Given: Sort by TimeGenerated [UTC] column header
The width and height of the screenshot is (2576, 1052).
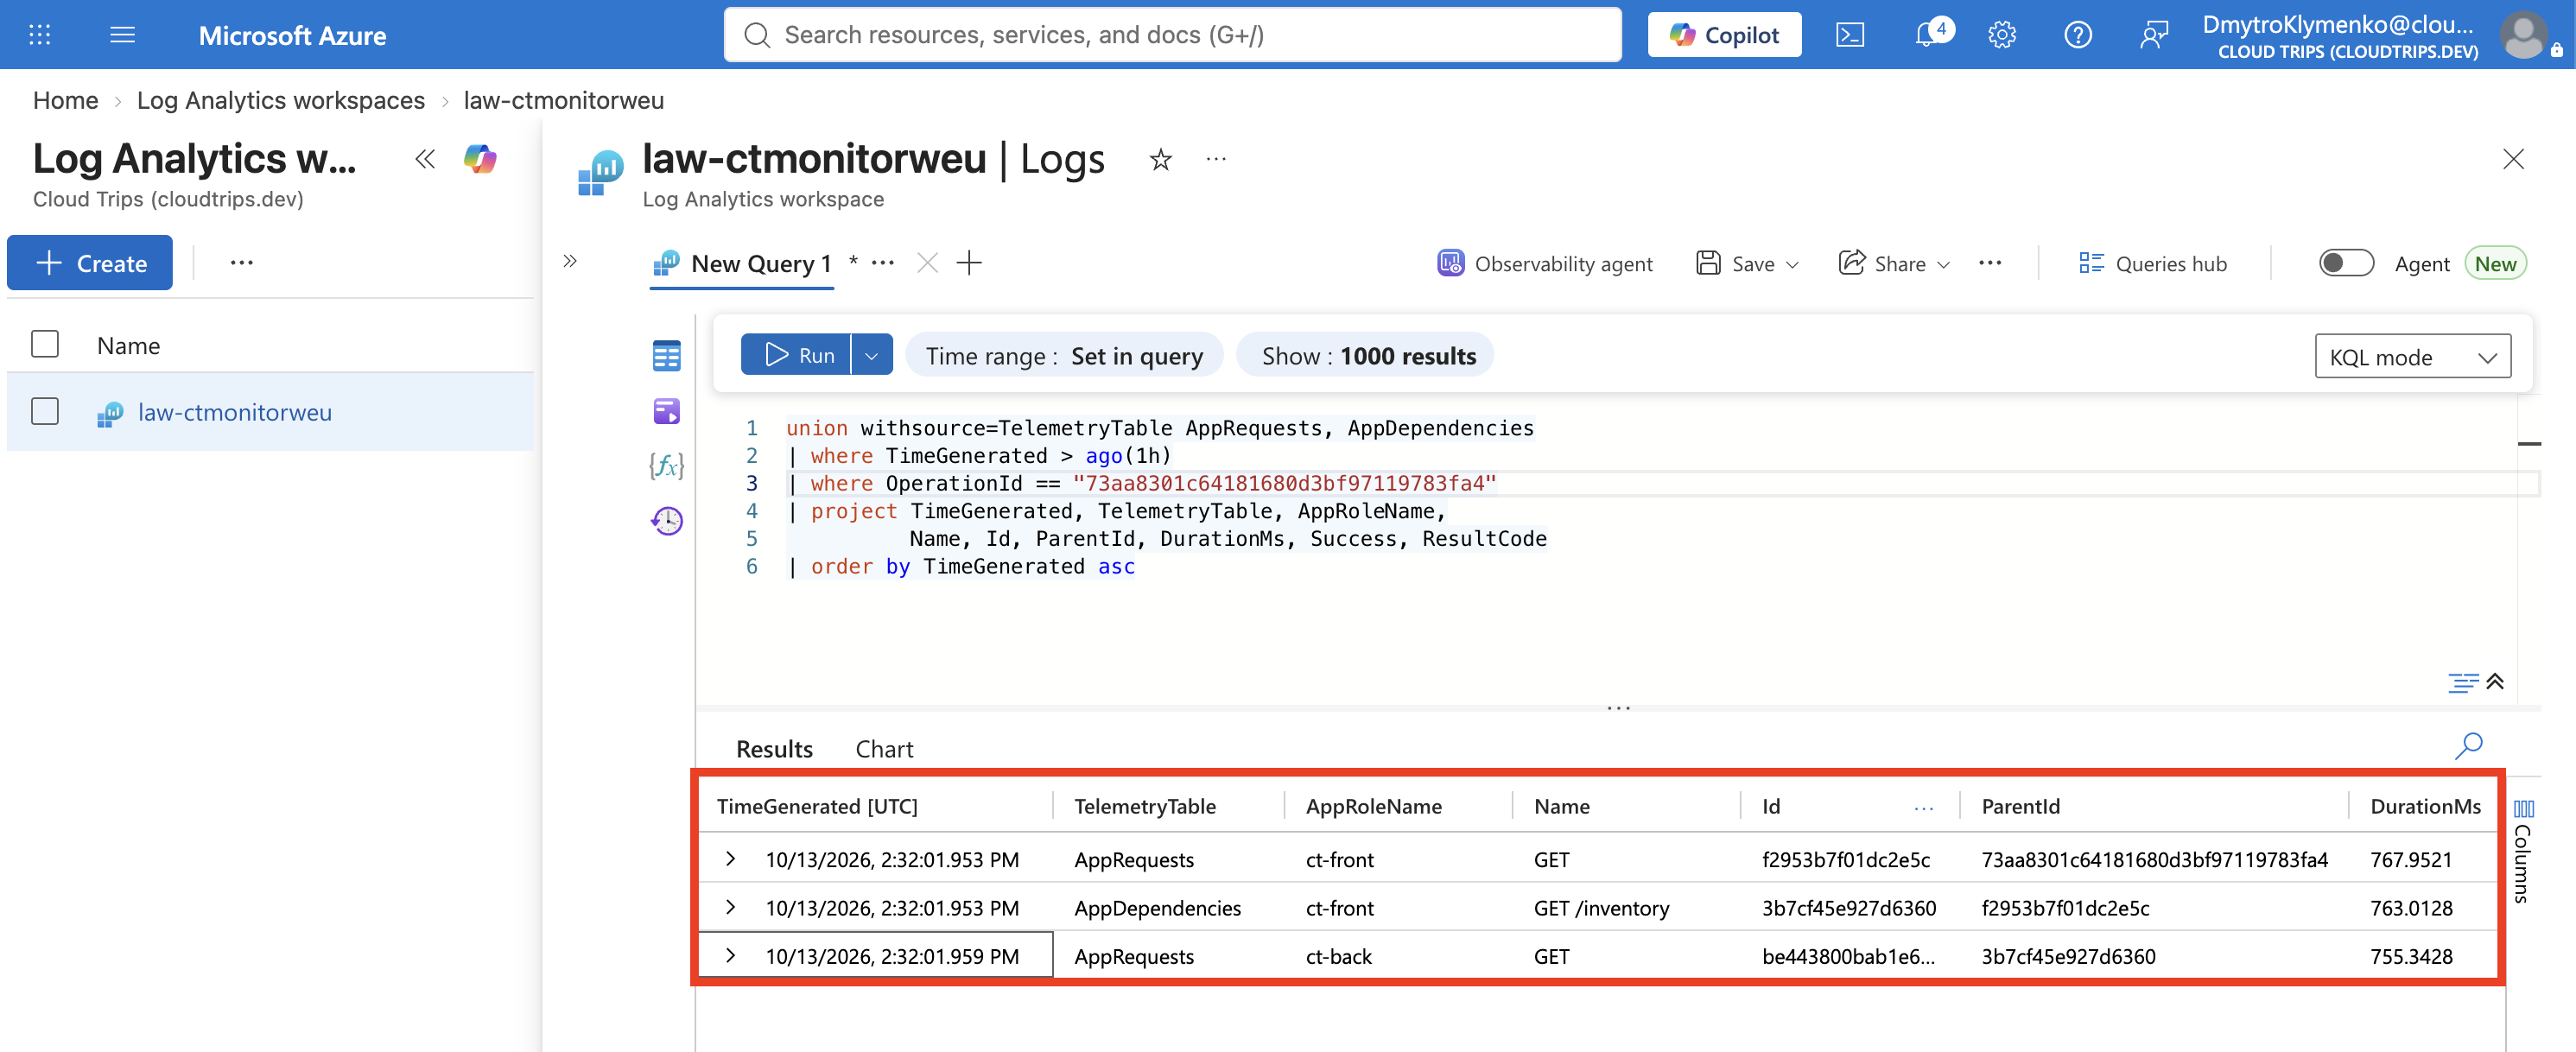Looking at the screenshot, I should (817, 807).
